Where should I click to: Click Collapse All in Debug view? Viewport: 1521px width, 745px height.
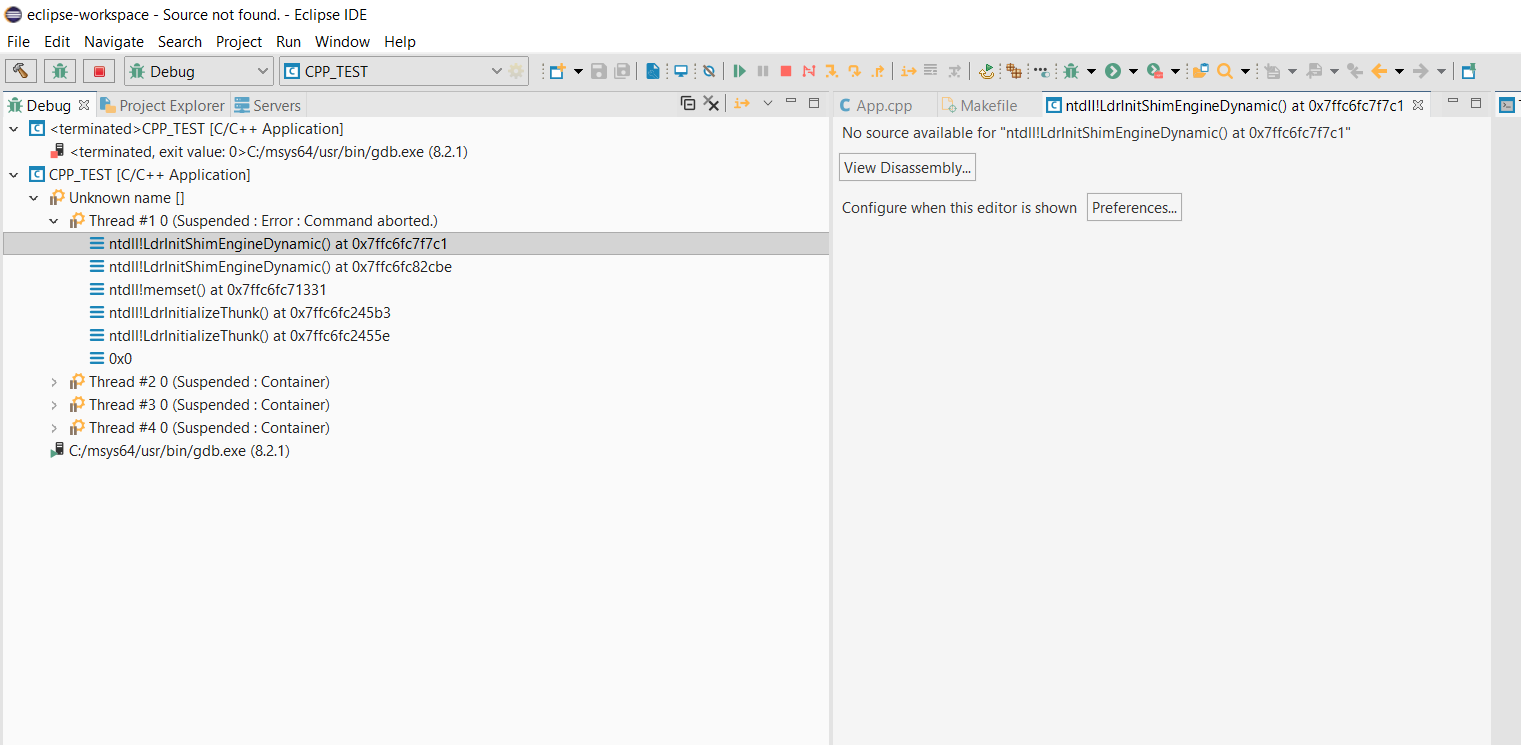click(688, 103)
